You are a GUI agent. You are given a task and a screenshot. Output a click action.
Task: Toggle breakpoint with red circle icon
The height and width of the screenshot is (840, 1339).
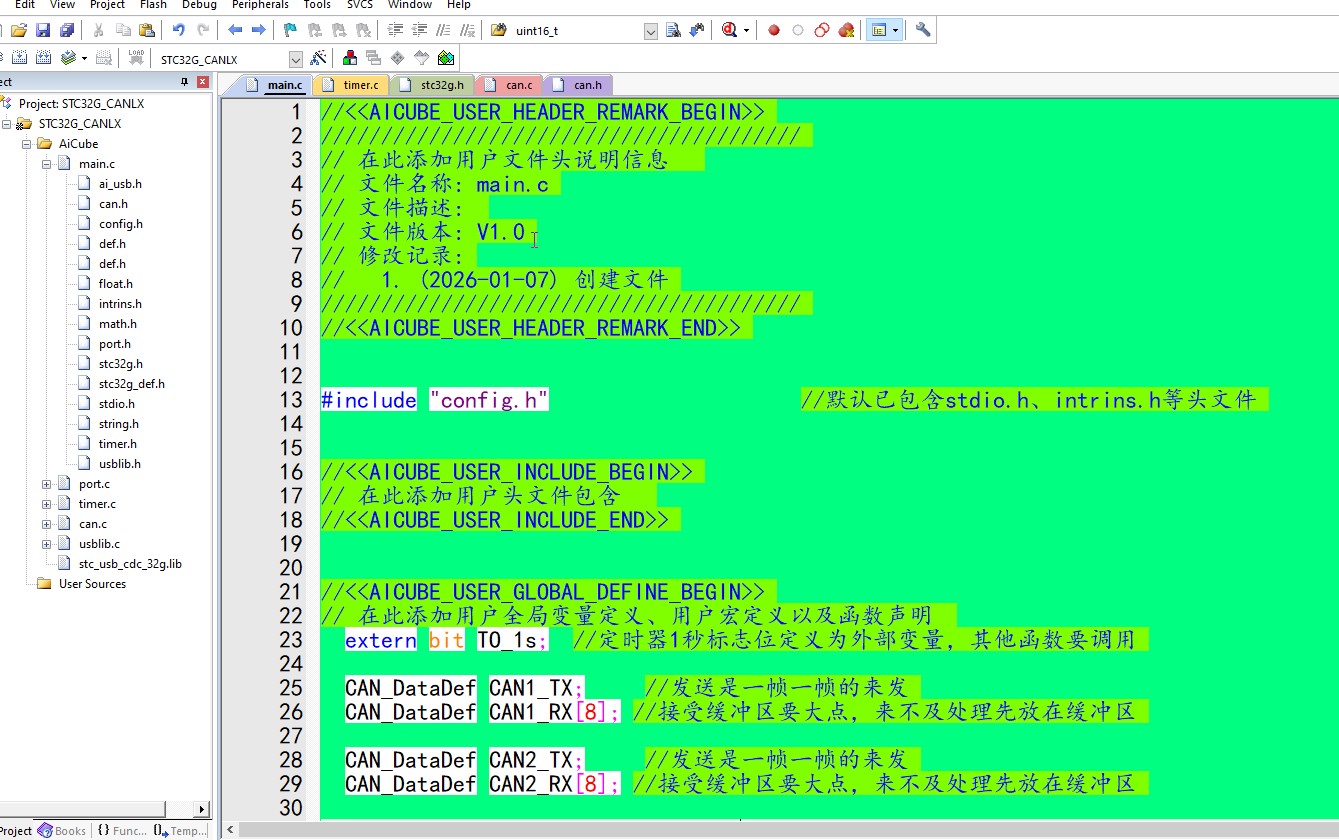pyautogui.click(x=773, y=31)
